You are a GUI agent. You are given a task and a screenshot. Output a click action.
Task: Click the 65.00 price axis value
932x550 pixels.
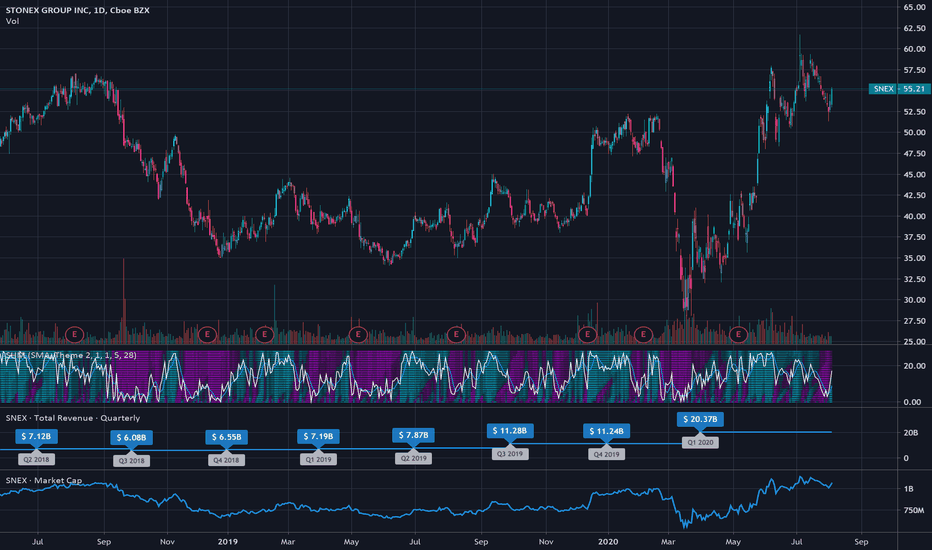click(x=914, y=7)
